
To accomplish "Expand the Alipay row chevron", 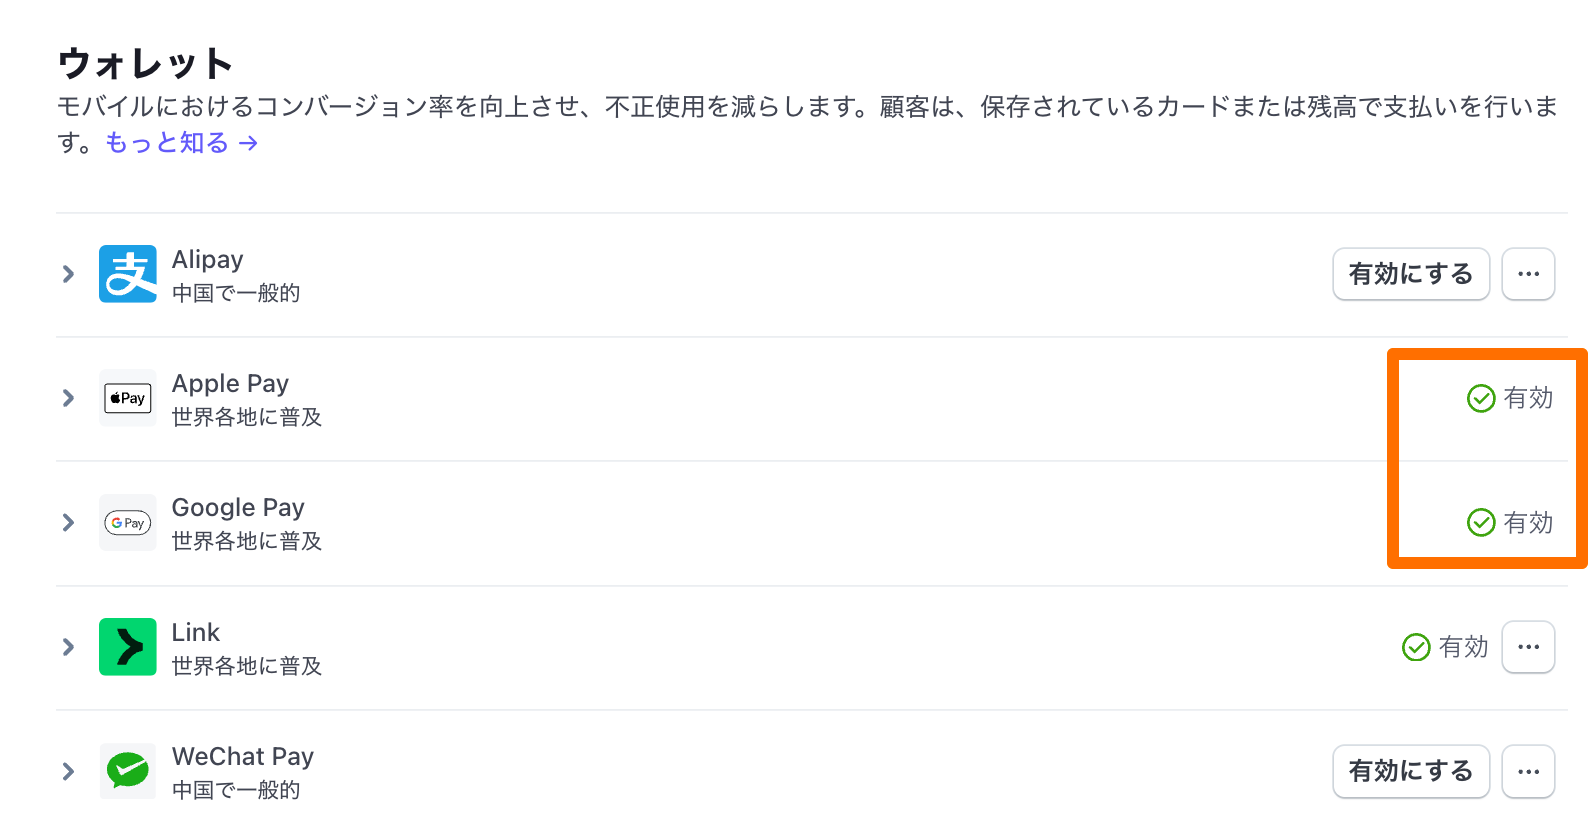I will pyautogui.click(x=68, y=274).
